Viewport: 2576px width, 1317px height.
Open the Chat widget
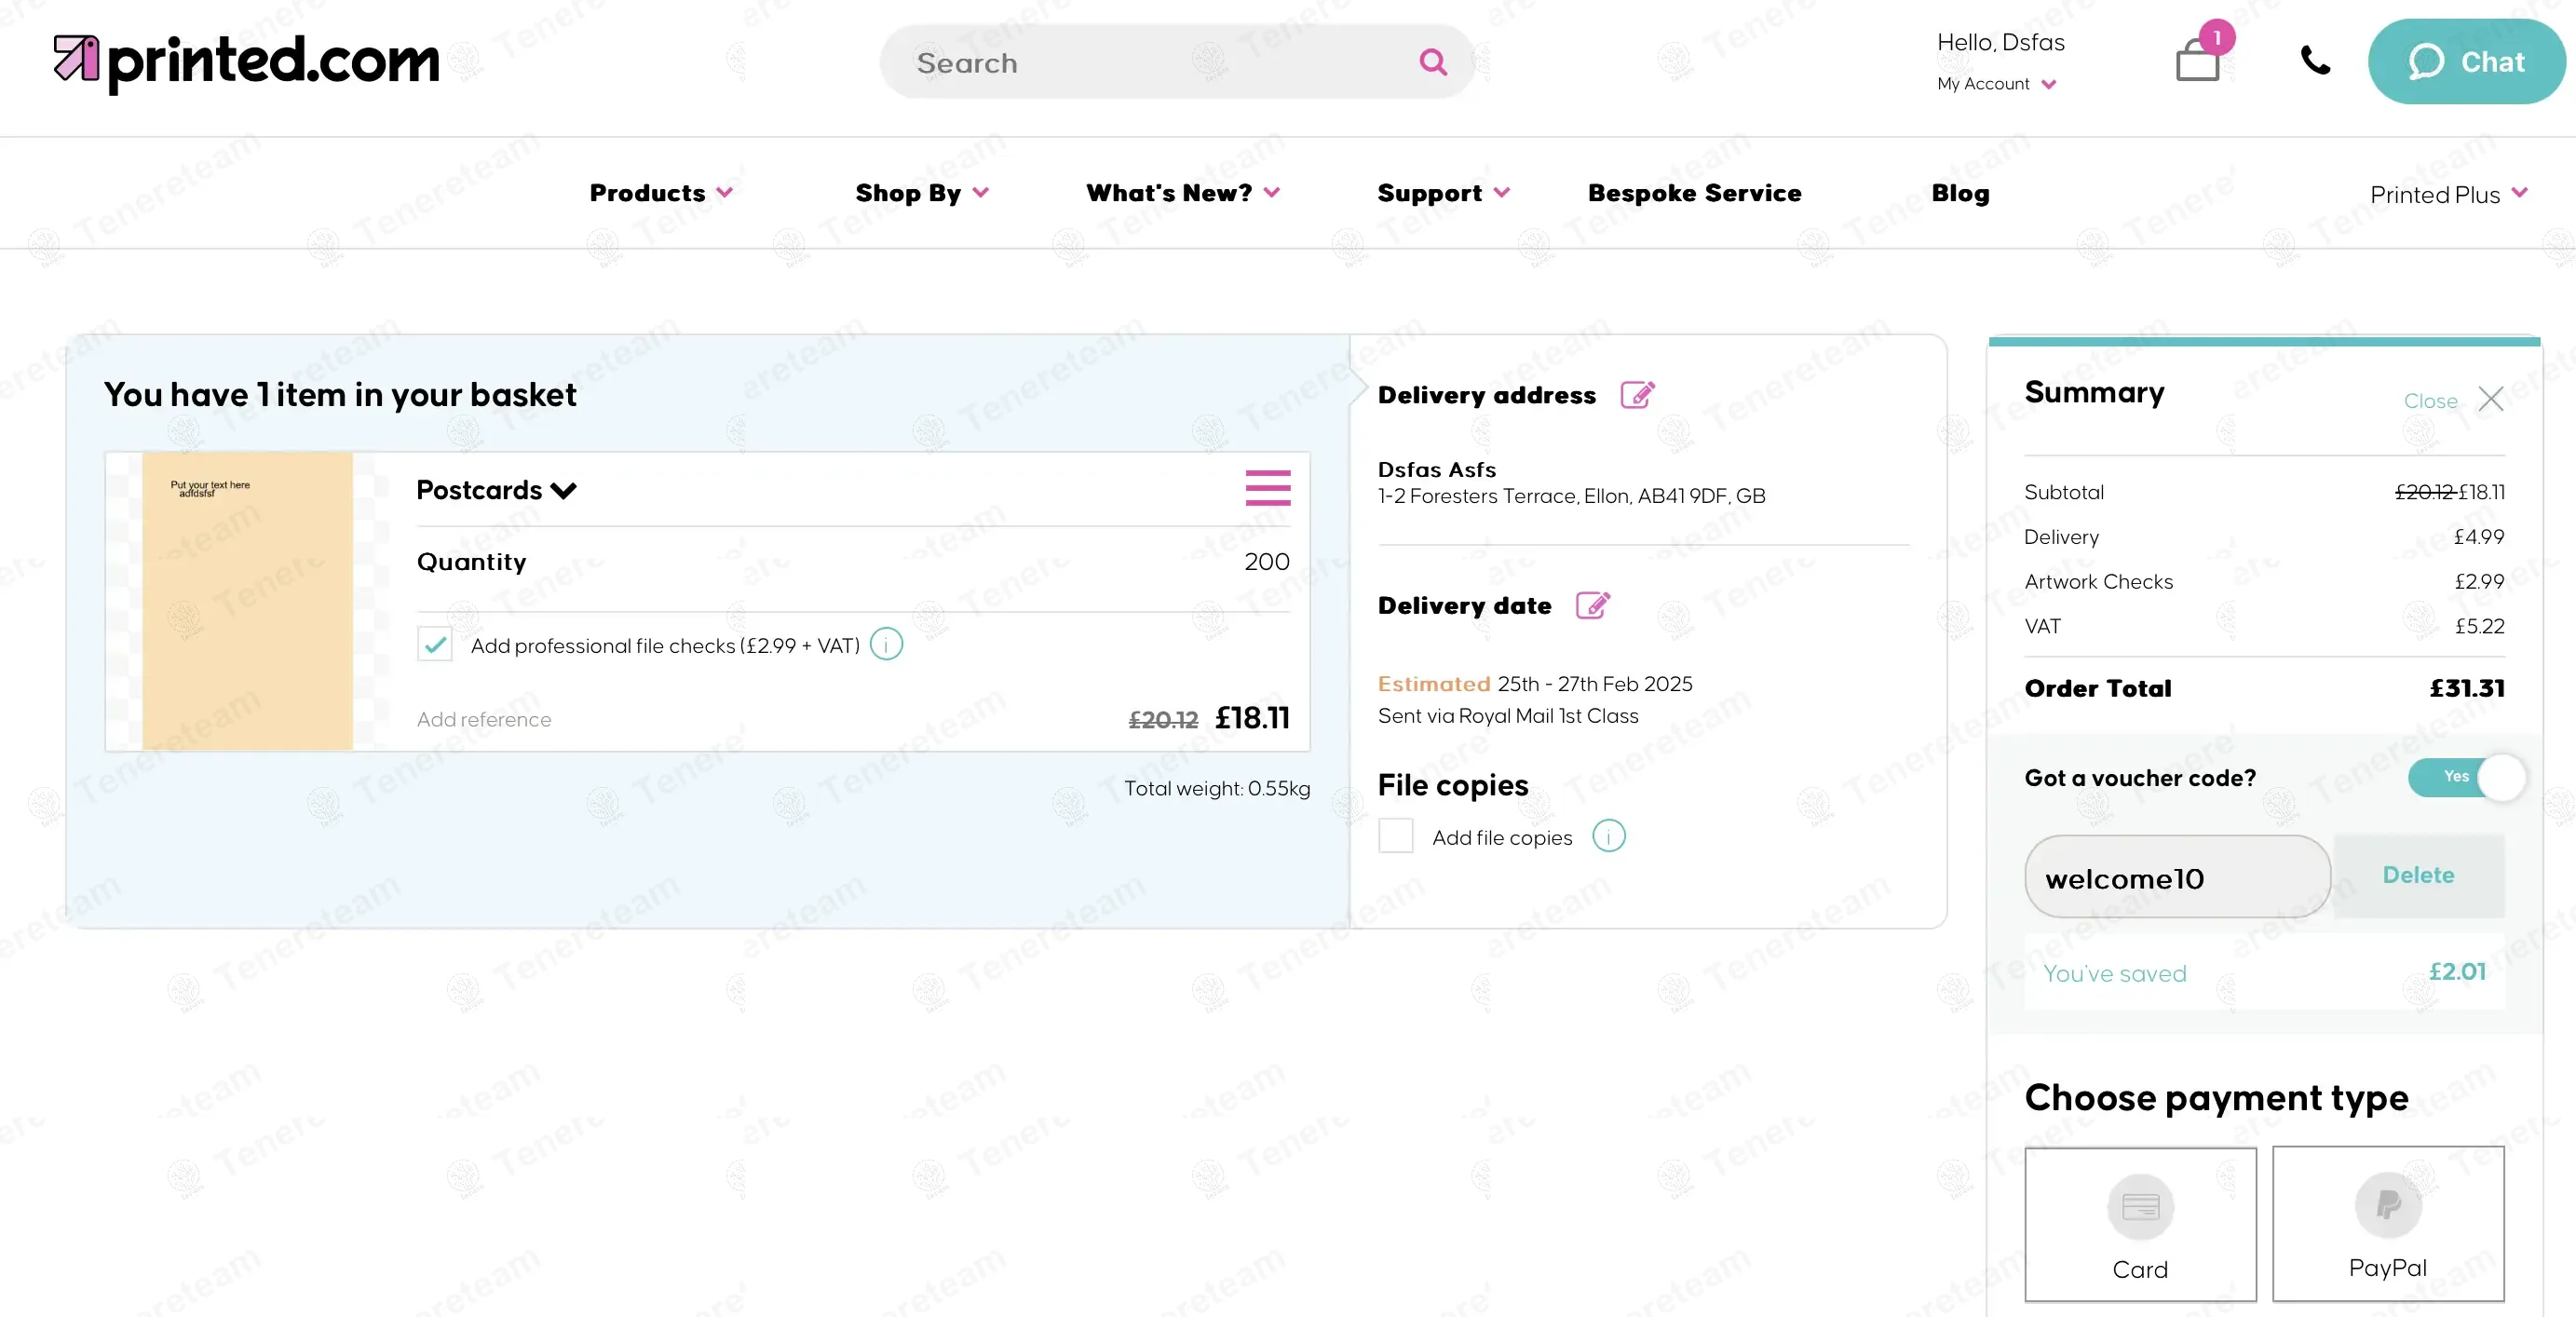click(2466, 61)
